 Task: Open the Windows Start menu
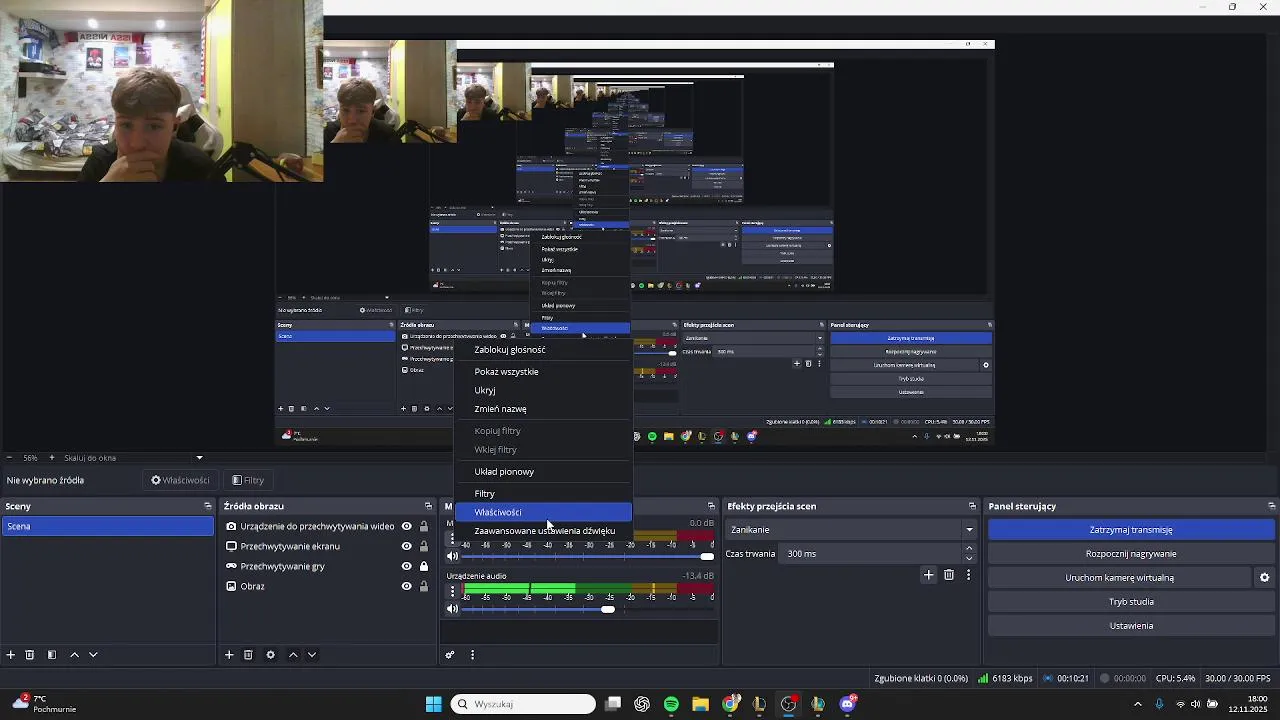pyautogui.click(x=433, y=704)
